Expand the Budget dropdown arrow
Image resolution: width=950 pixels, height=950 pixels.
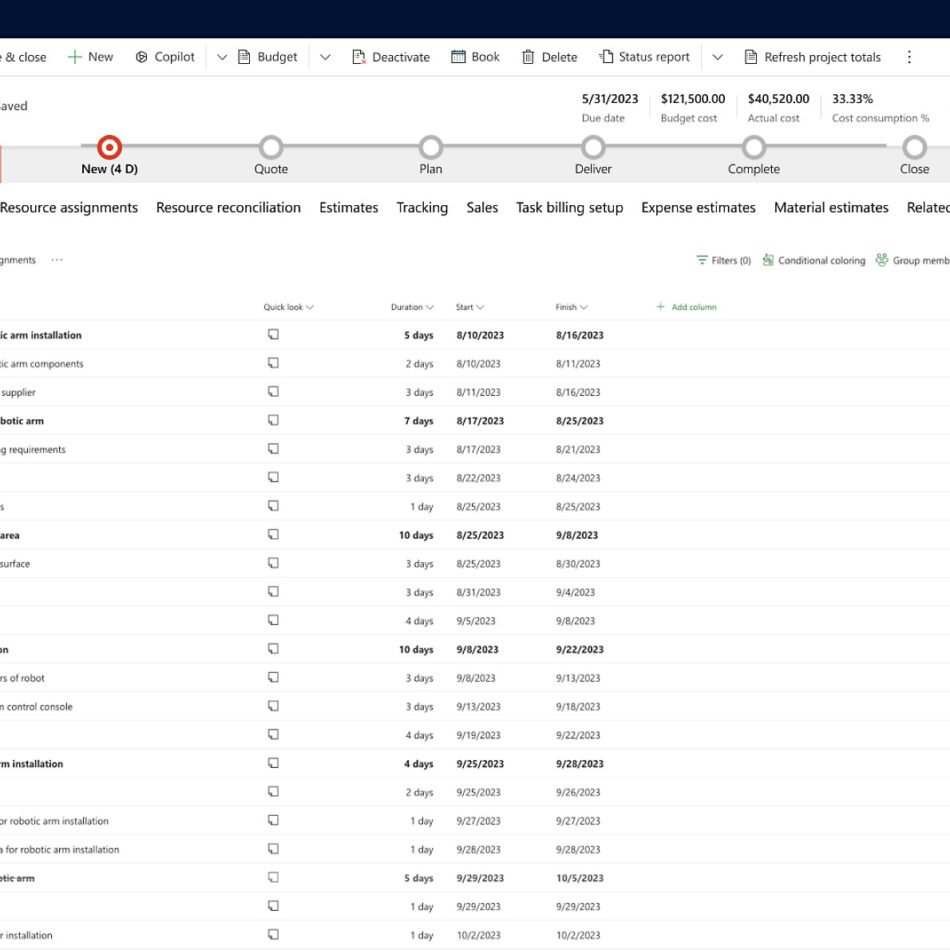coord(325,57)
